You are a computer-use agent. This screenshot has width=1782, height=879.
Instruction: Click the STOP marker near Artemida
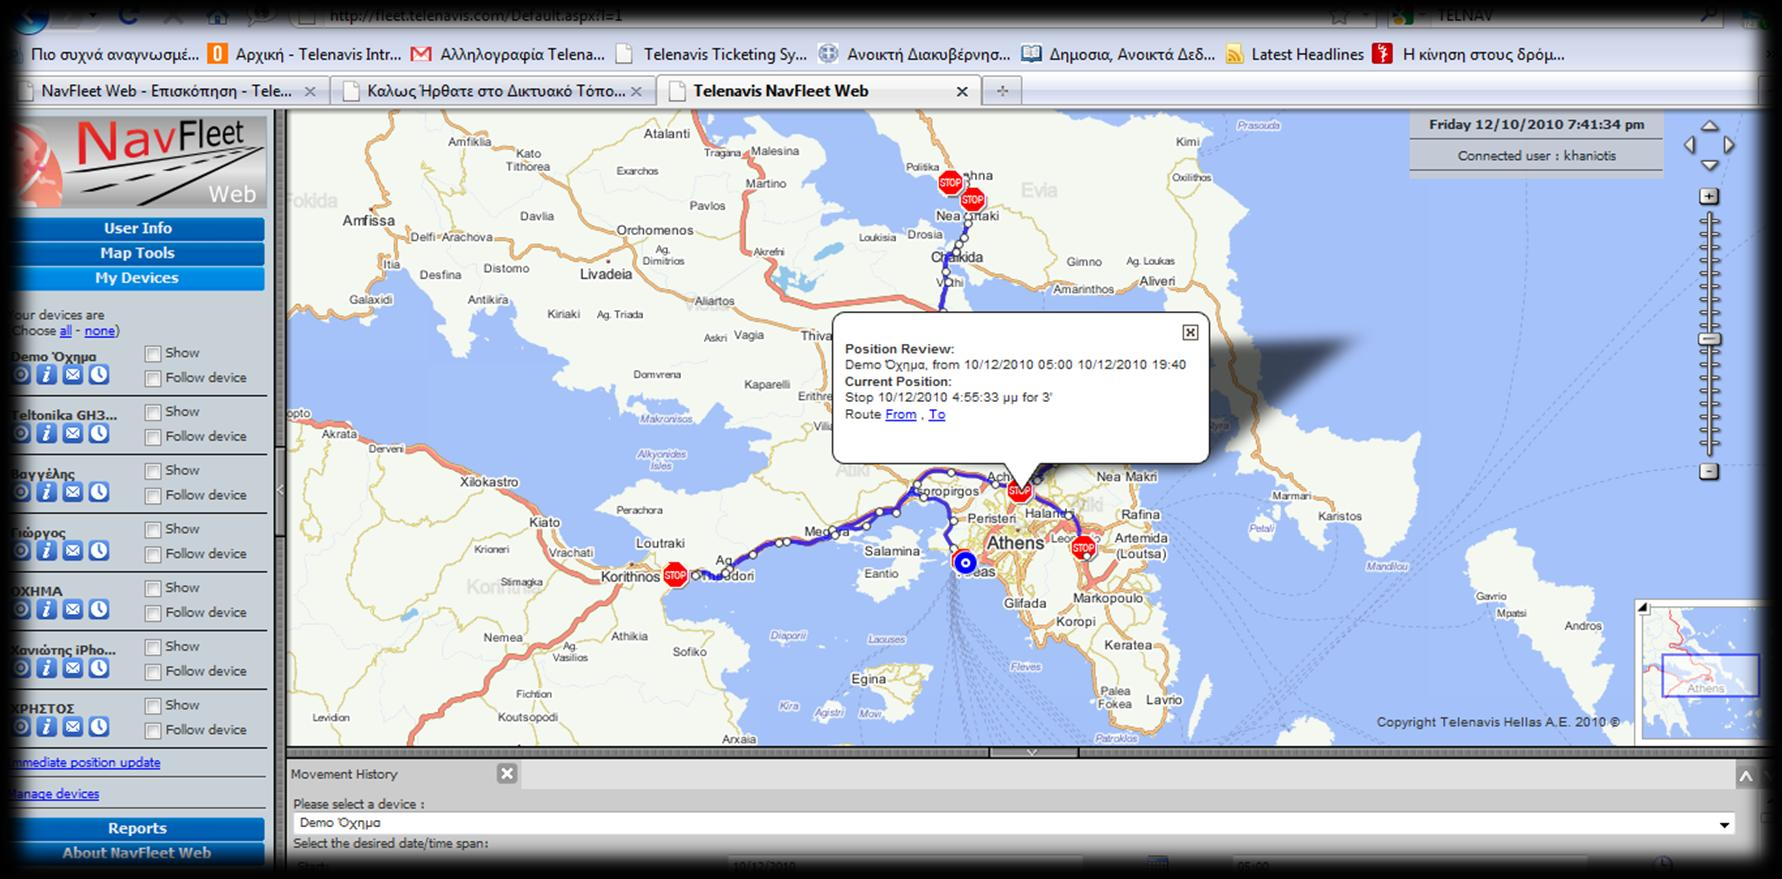point(1083,548)
